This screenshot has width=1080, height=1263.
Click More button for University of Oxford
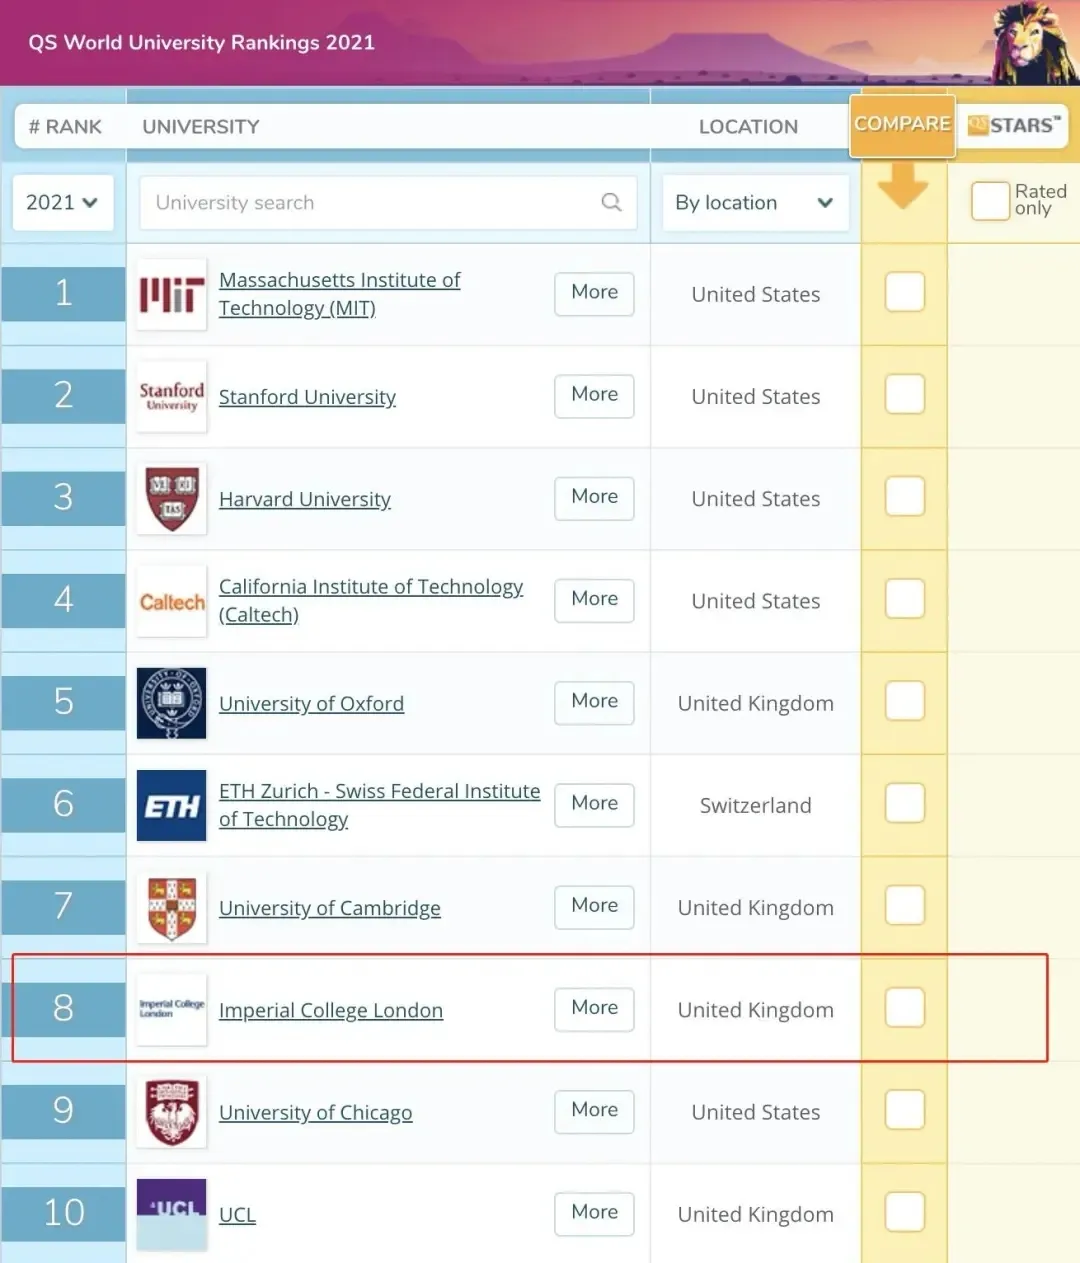(x=594, y=701)
